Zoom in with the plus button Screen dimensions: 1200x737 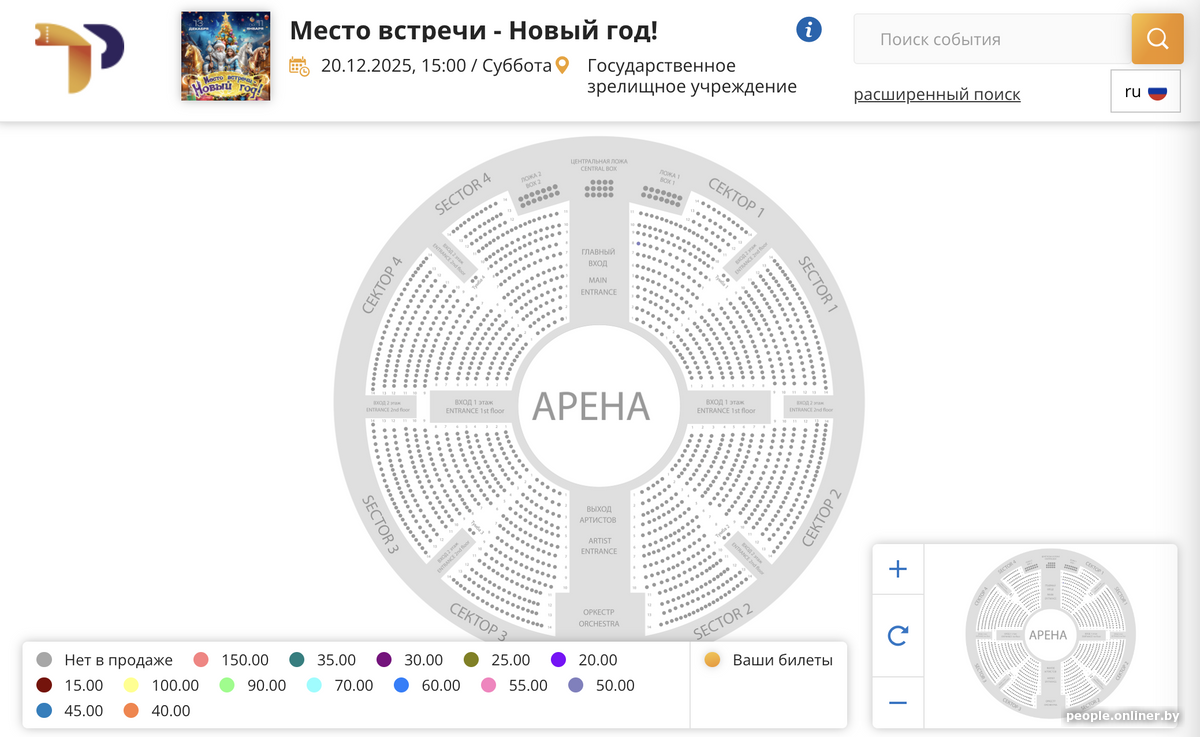click(898, 569)
